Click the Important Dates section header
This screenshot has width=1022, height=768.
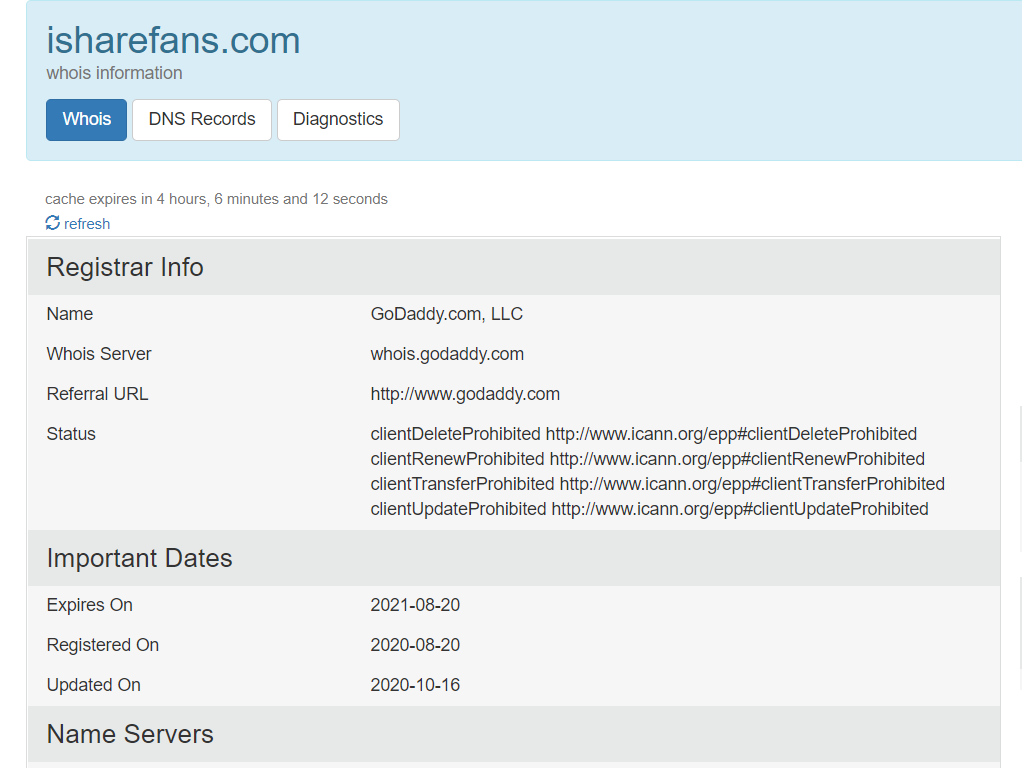pos(139,558)
